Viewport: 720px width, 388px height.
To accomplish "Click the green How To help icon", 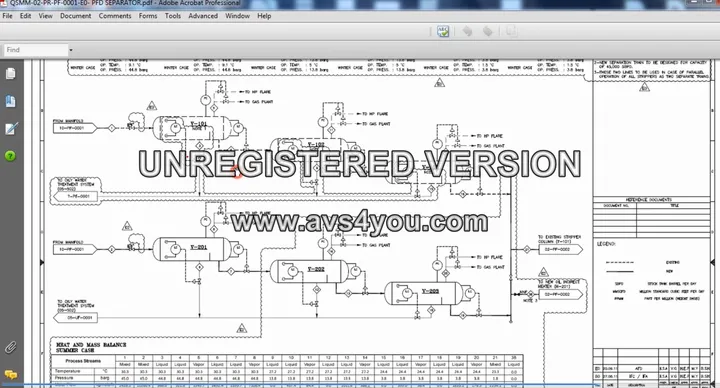I will tap(10, 156).
